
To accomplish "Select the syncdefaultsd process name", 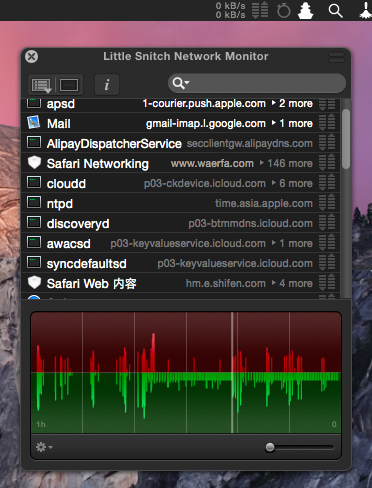I will coord(87,264).
